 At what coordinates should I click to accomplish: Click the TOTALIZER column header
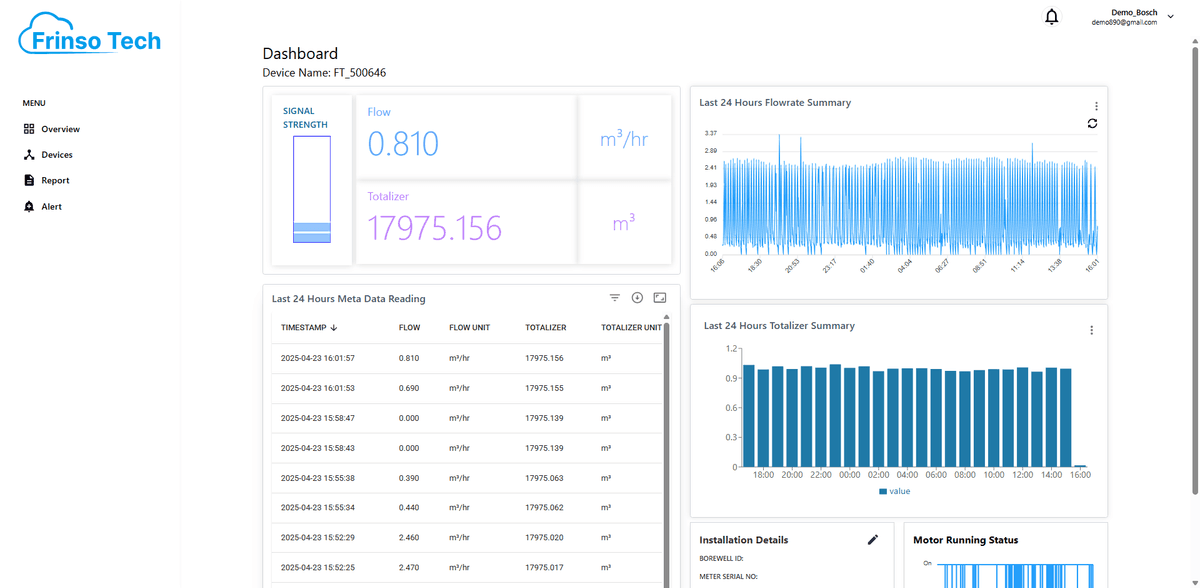coord(545,327)
